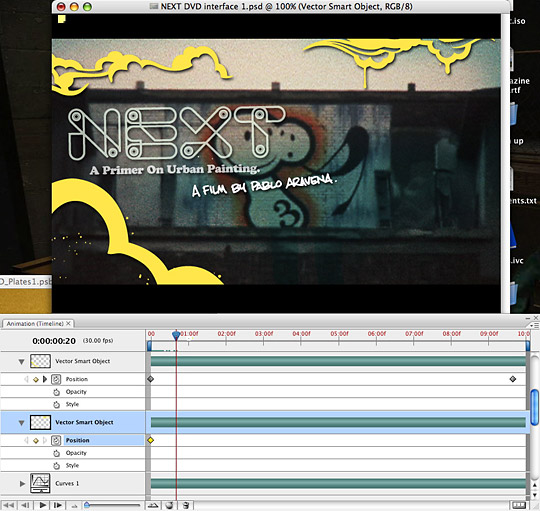This screenshot has height=511, width=540.
Task: Click the timeline zoom out mountain icon
Action: (x=74, y=506)
